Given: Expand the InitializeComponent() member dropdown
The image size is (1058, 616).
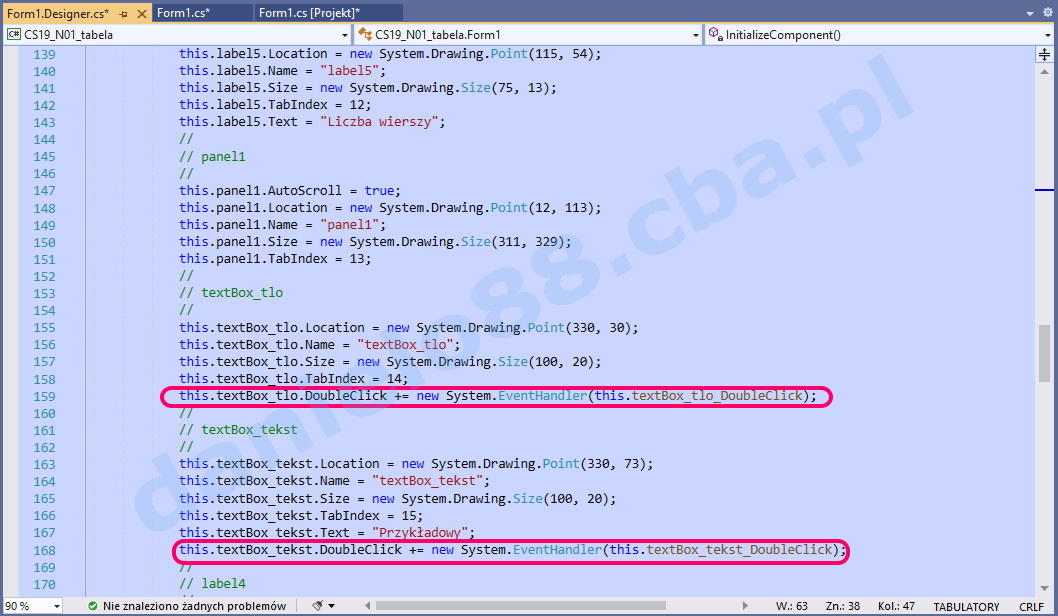Looking at the screenshot, I should (x=1047, y=35).
